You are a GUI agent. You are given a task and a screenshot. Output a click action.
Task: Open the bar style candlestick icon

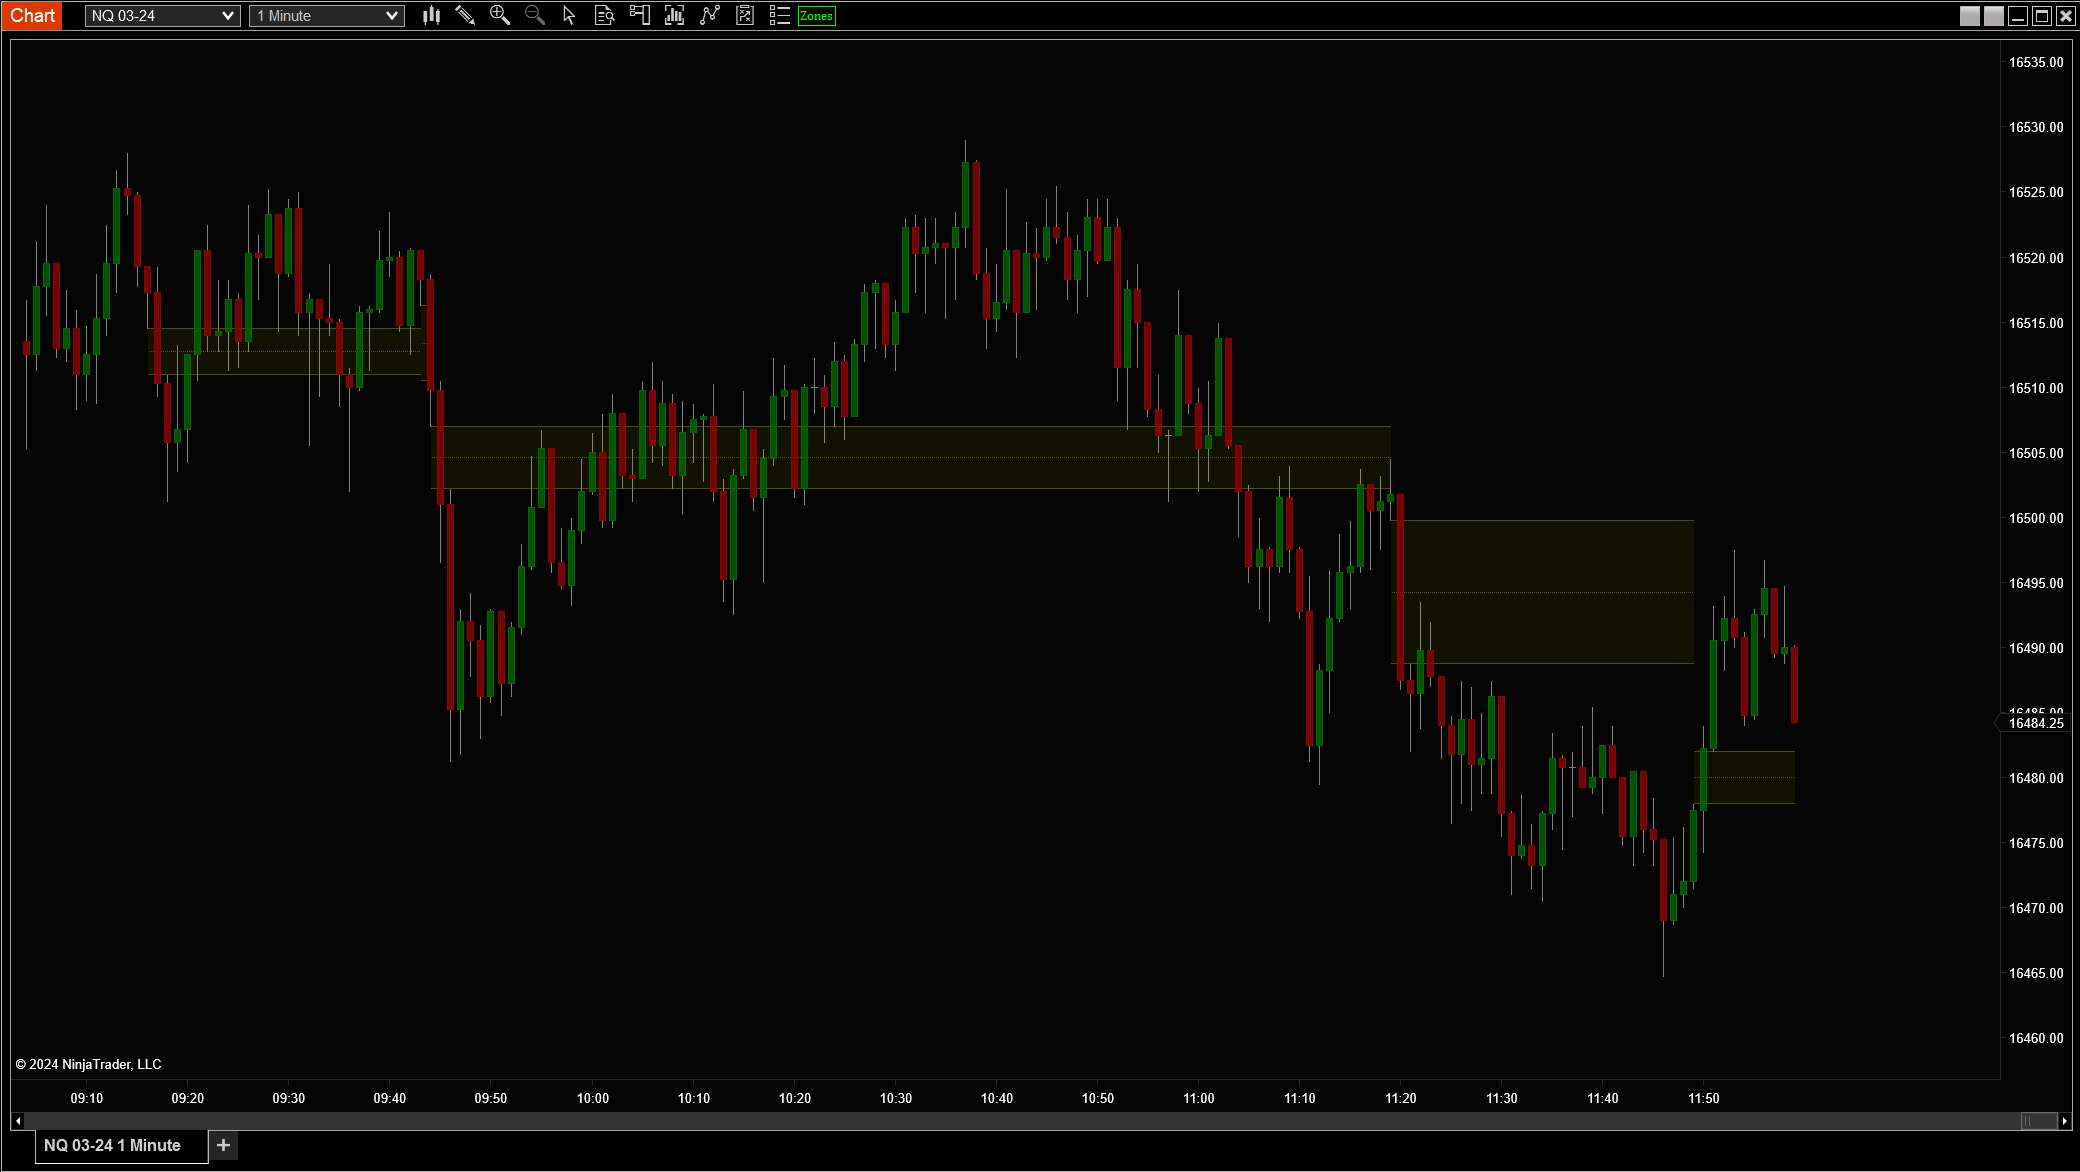tap(431, 15)
